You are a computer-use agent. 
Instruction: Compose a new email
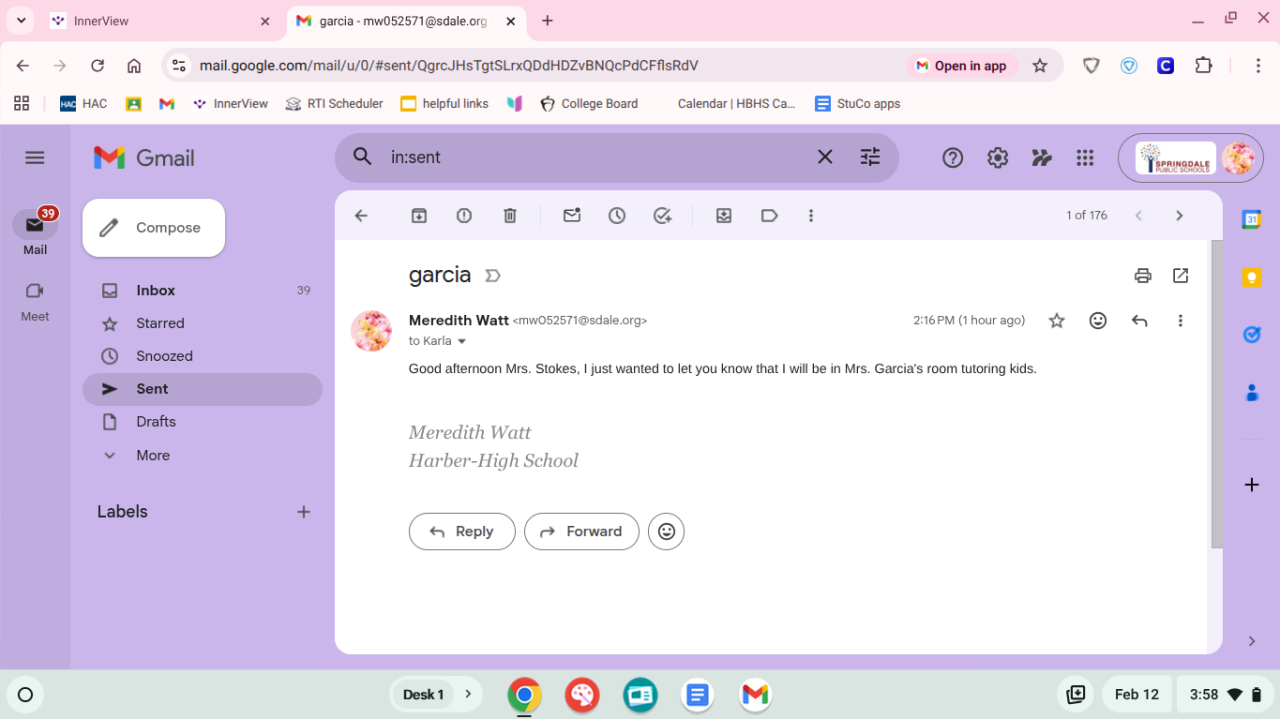click(x=154, y=228)
